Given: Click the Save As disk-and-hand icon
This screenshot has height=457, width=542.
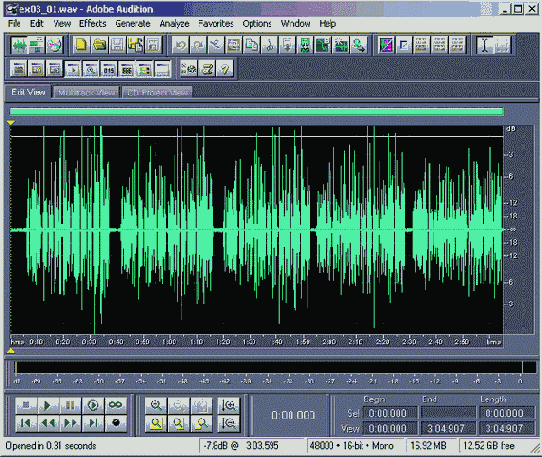Looking at the screenshot, I should (x=136, y=45).
